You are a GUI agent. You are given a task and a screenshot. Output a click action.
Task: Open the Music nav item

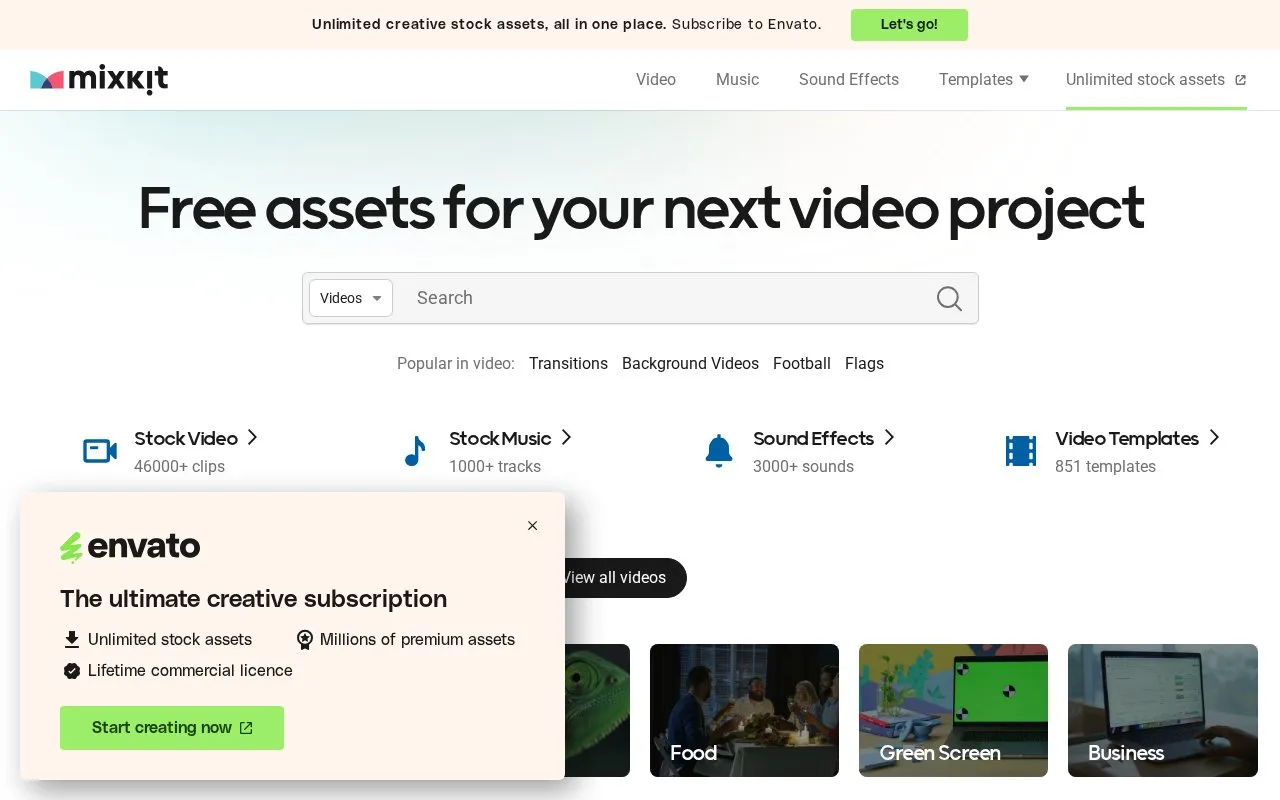tap(737, 79)
